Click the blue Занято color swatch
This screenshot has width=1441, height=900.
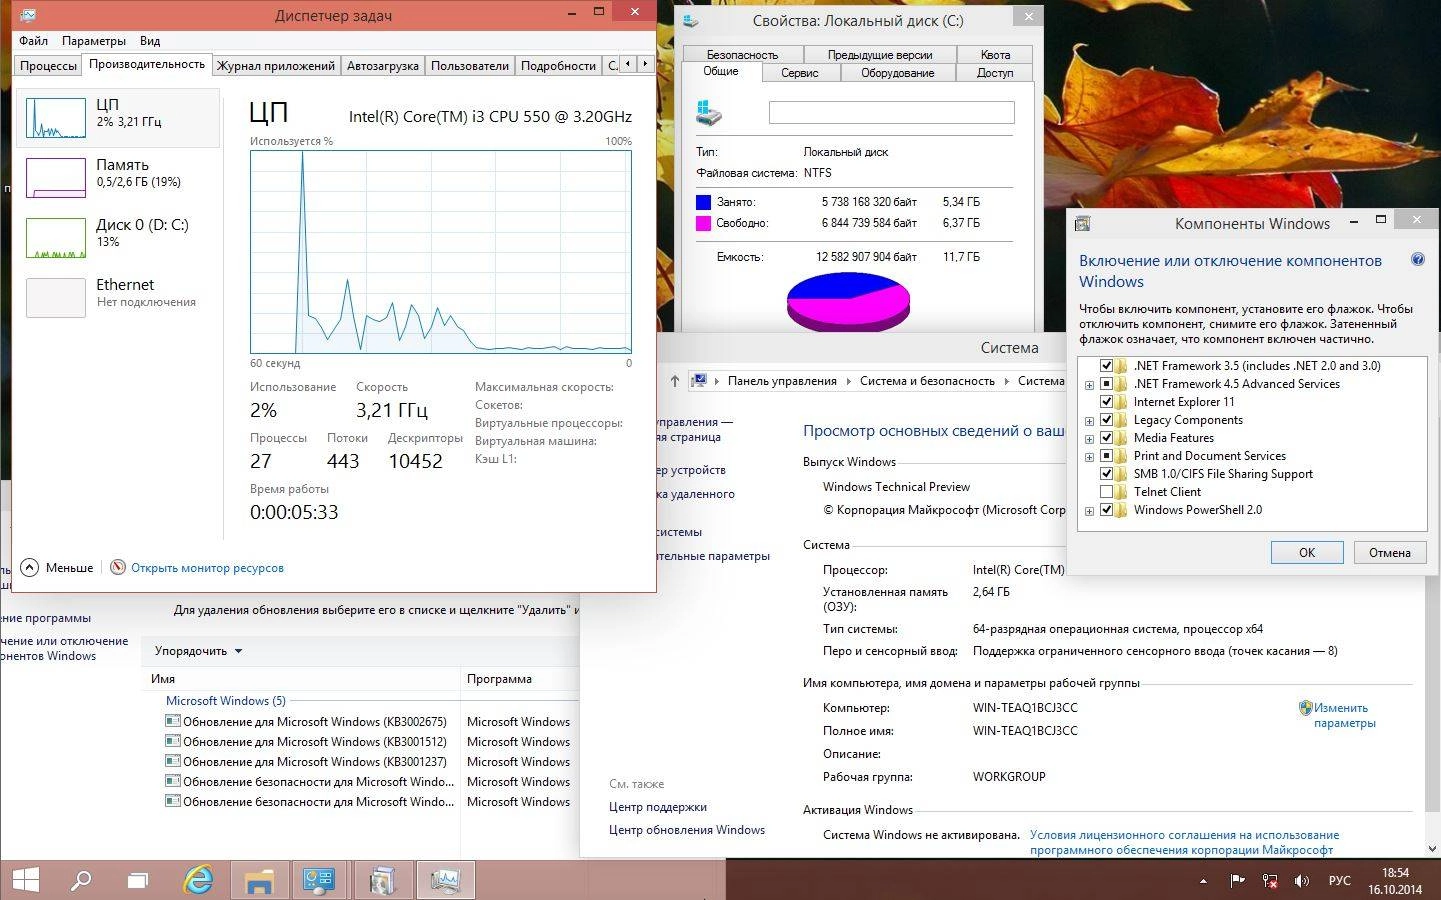coord(704,202)
